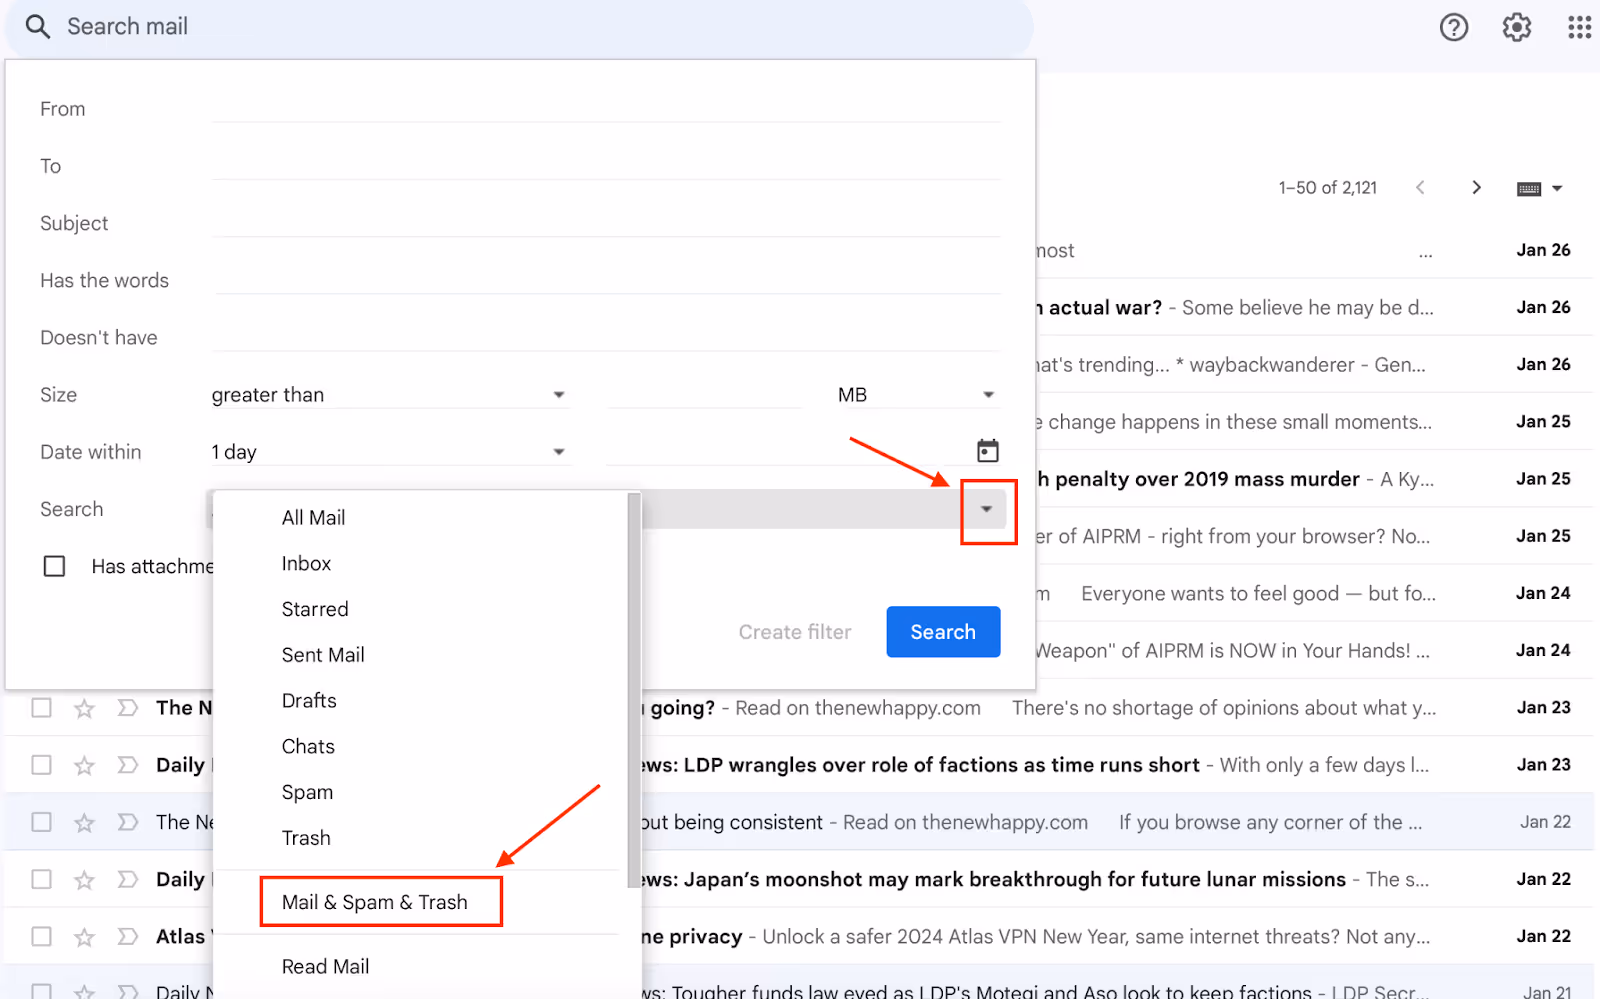
Task: Open the Google apps grid
Action: (1578, 27)
